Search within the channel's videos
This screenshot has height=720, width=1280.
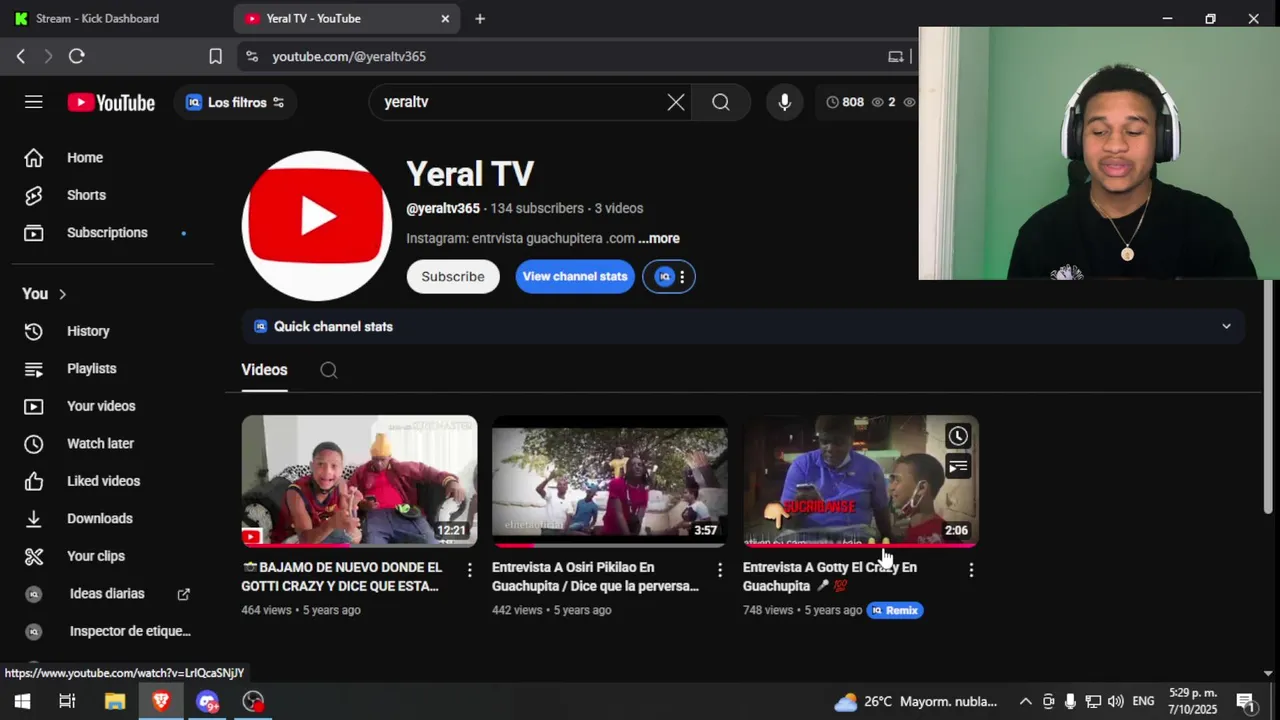coord(329,370)
